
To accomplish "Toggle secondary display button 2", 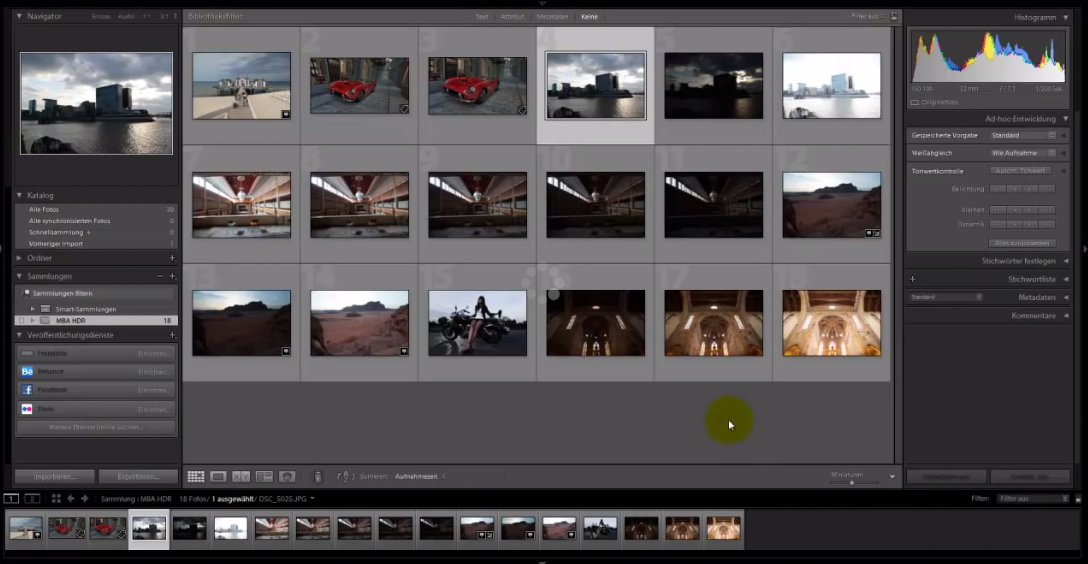I will [x=32, y=498].
